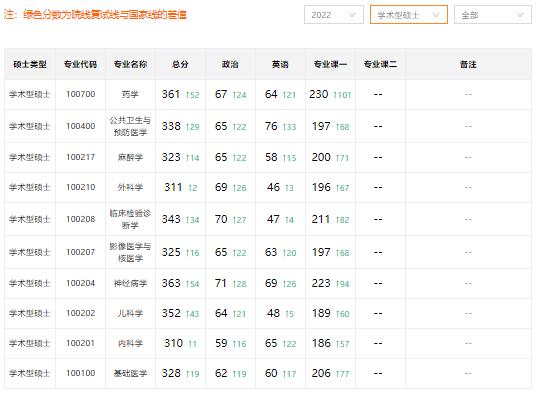Select the 麻醉学 major name
The width and height of the screenshot is (536, 395).
click(130, 157)
